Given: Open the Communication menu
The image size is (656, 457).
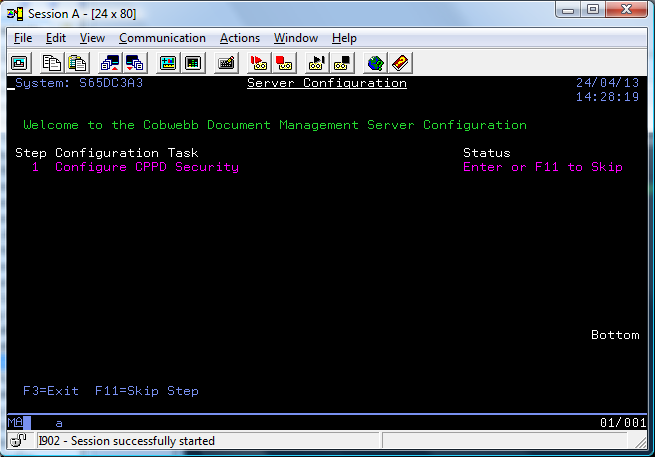Looking at the screenshot, I should (x=162, y=38).
